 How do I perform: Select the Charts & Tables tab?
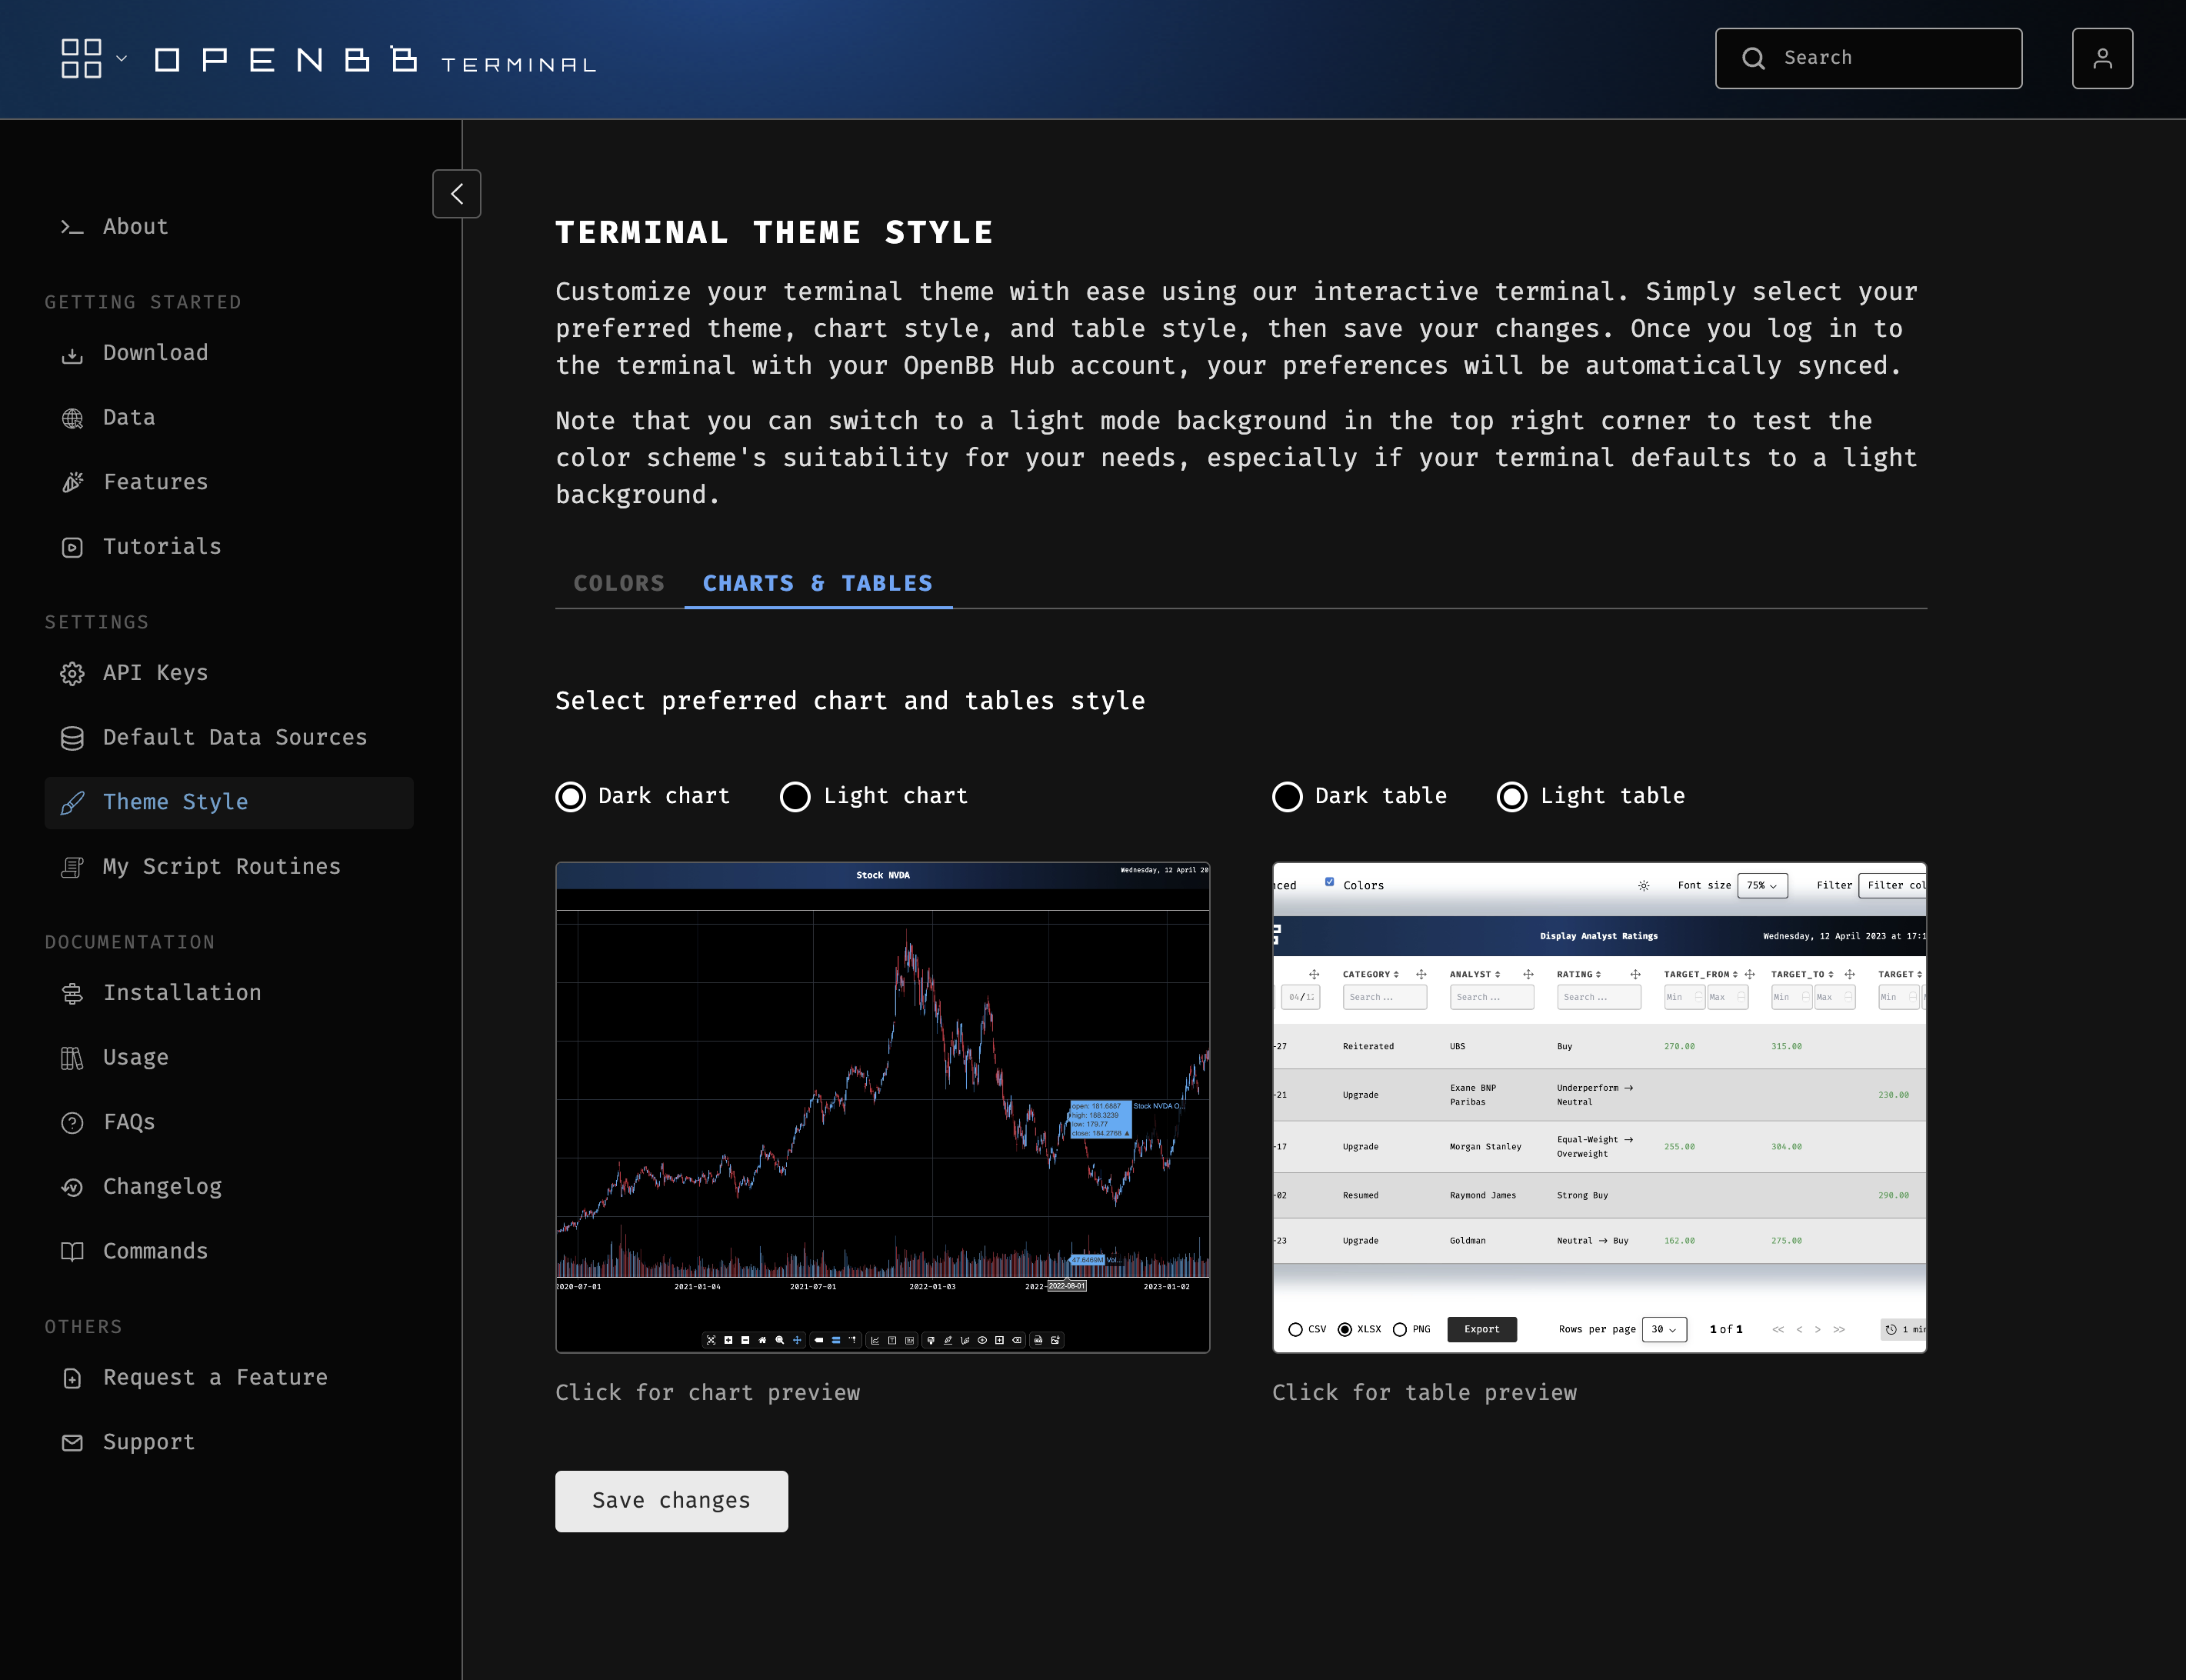pyautogui.click(x=818, y=583)
